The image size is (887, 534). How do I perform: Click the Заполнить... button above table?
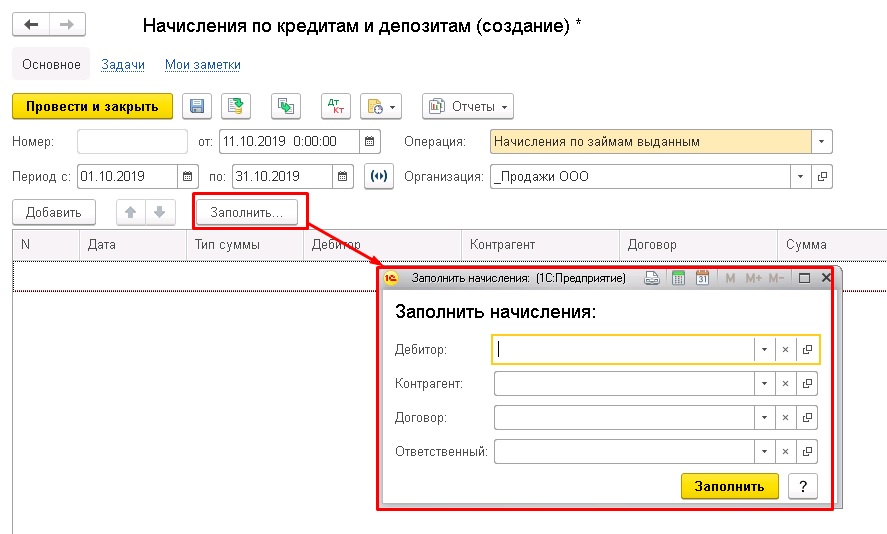(247, 212)
